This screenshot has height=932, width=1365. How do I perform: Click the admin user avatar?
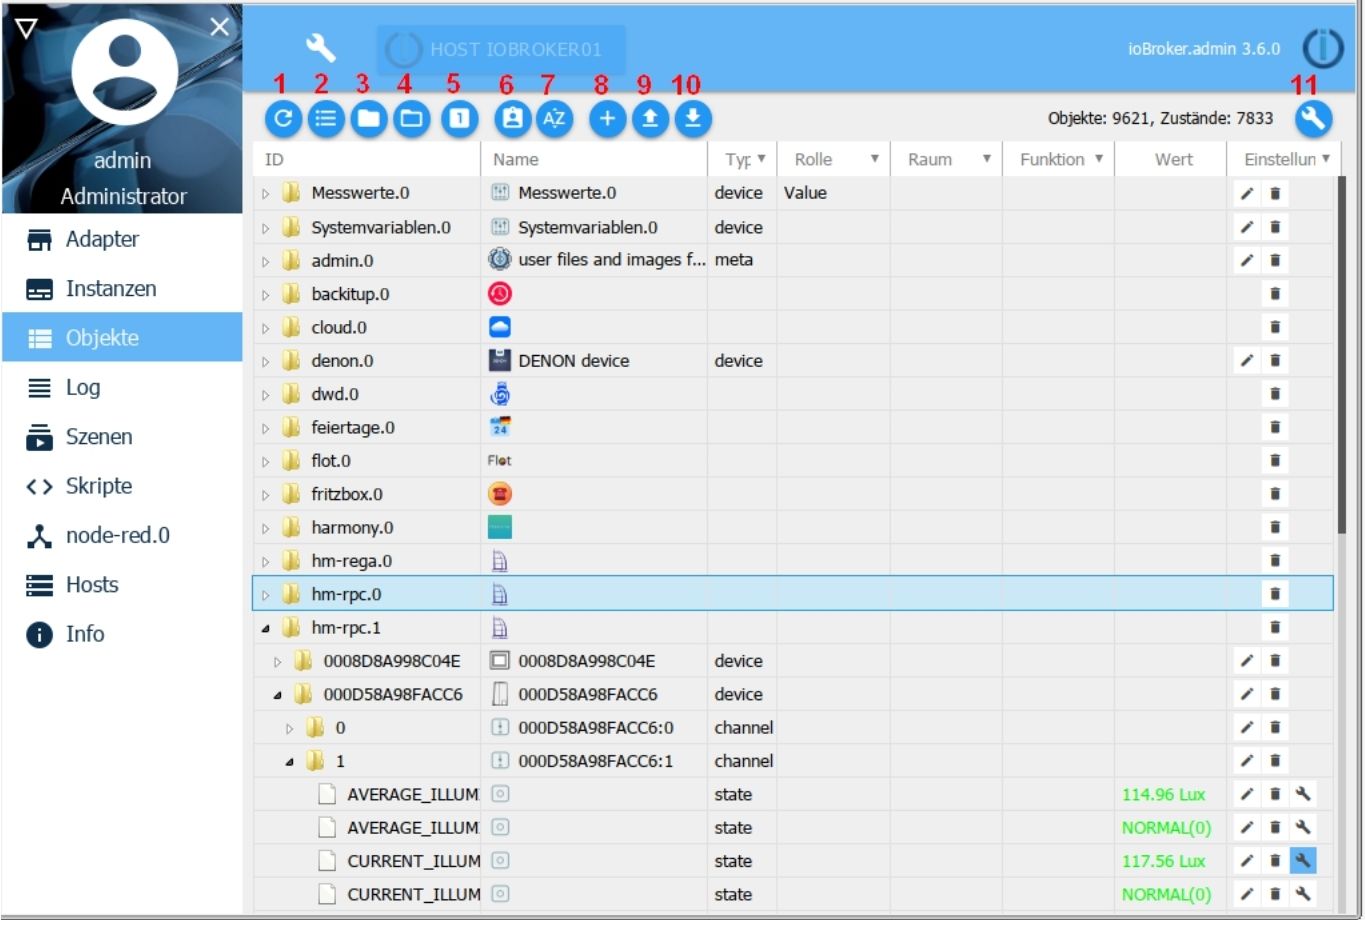point(125,72)
